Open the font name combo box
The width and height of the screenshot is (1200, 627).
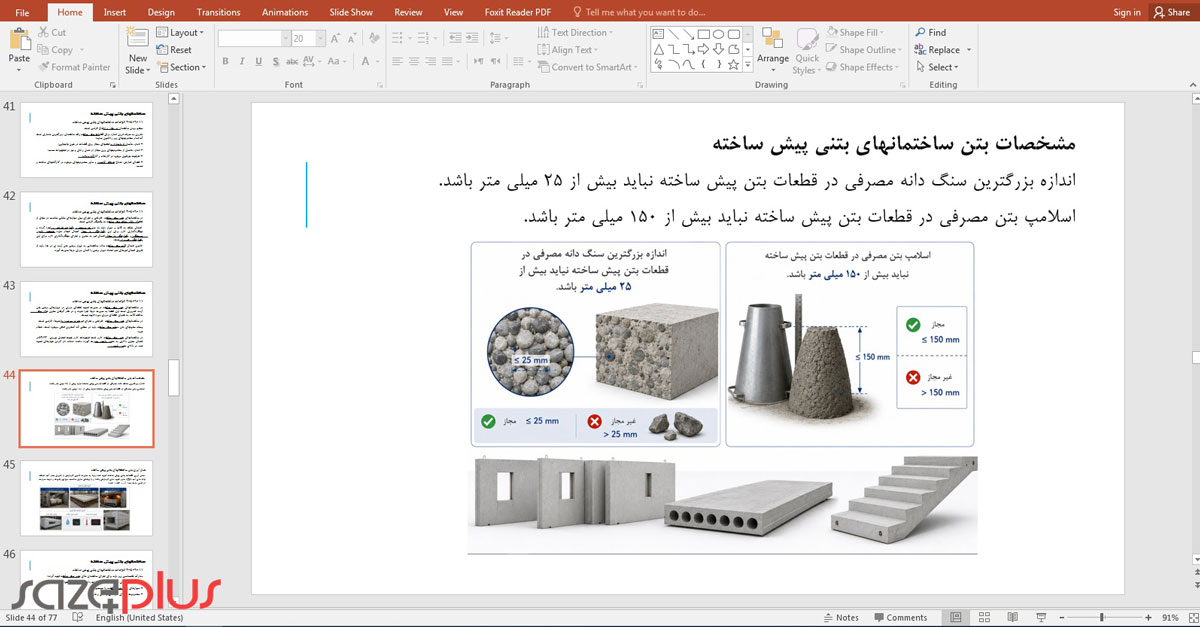[x=253, y=38]
